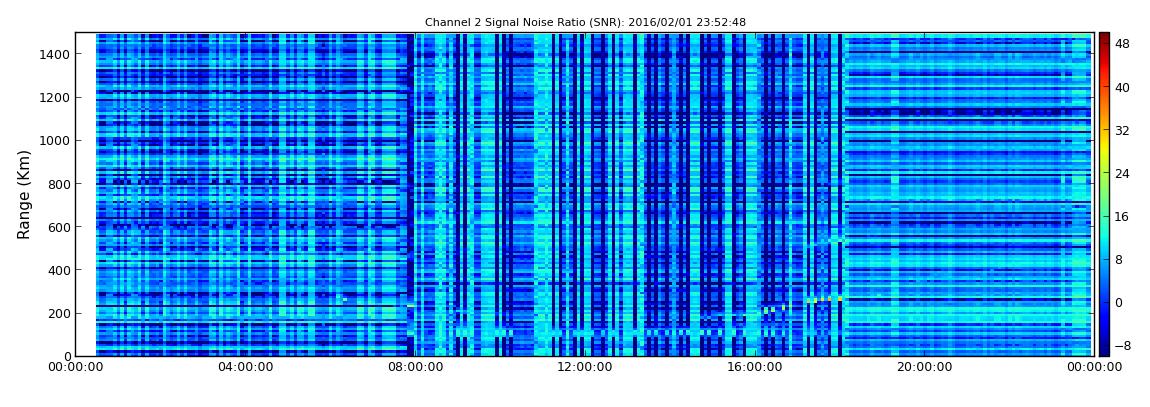1150x407 pixels.
Task: Click the dark red top of the colorbar
Action: pyautogui.click(x=1104, y=40)
